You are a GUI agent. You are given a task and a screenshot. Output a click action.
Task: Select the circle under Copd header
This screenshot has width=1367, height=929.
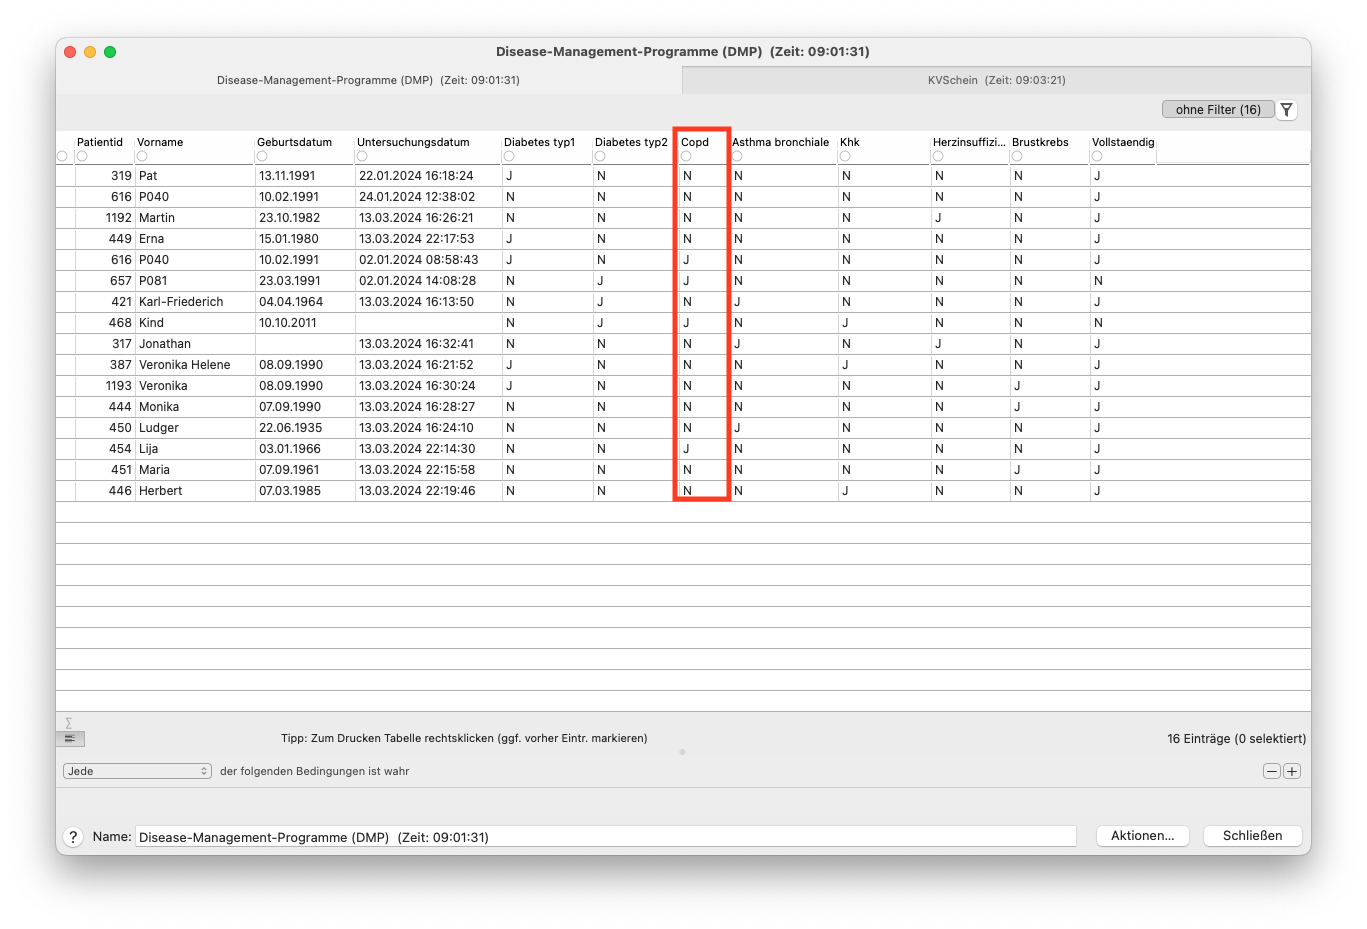click(x=686, y=156)
